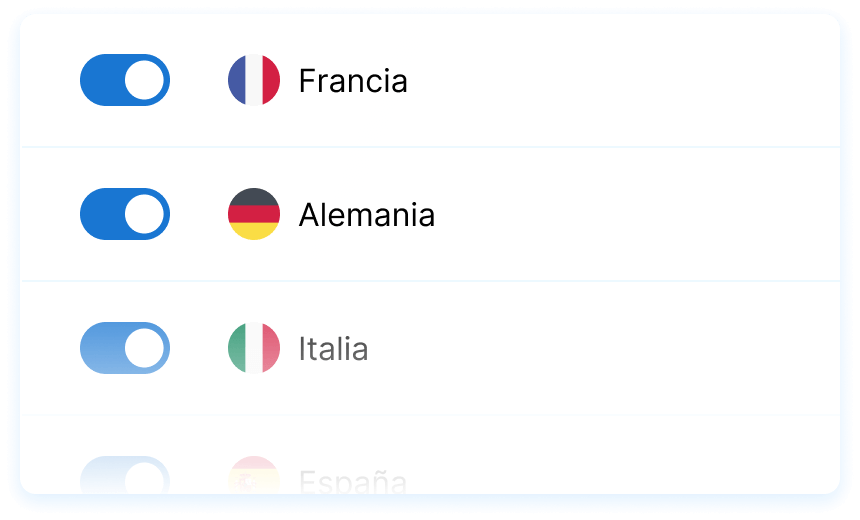Click the Germany flag icon
The height and width of the screenshot is (520, 860).
pyautogui.click(x=254, y=214)
